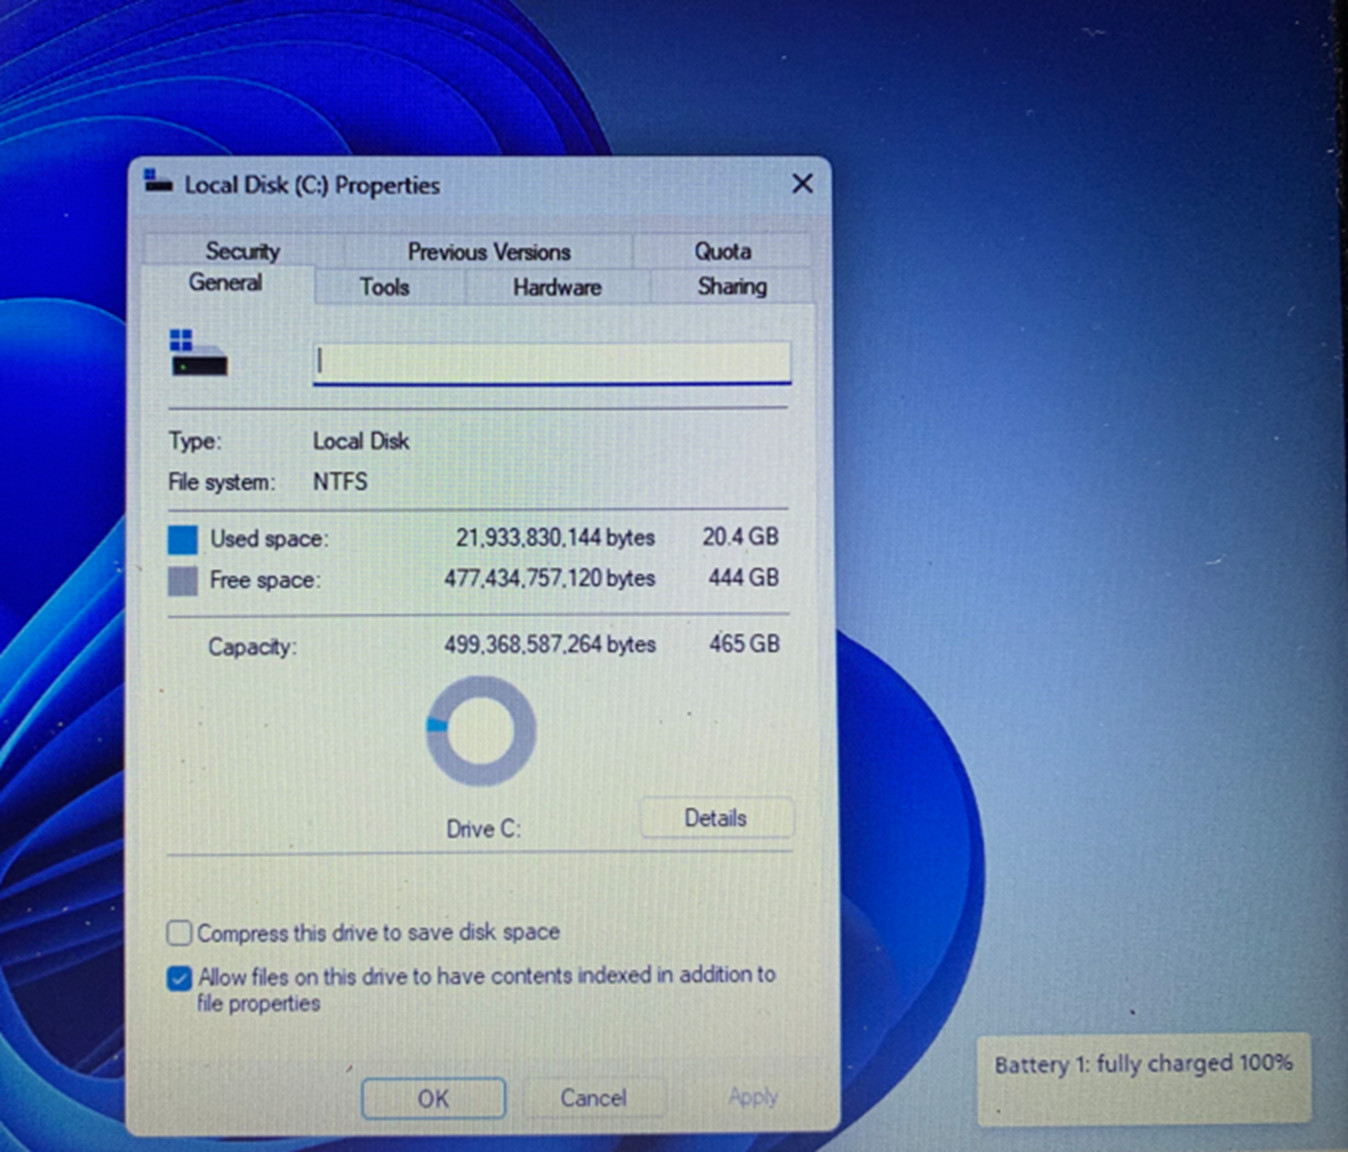
Task: Click the '20.4 GB' used space text
Action: [x=740, y=537]
